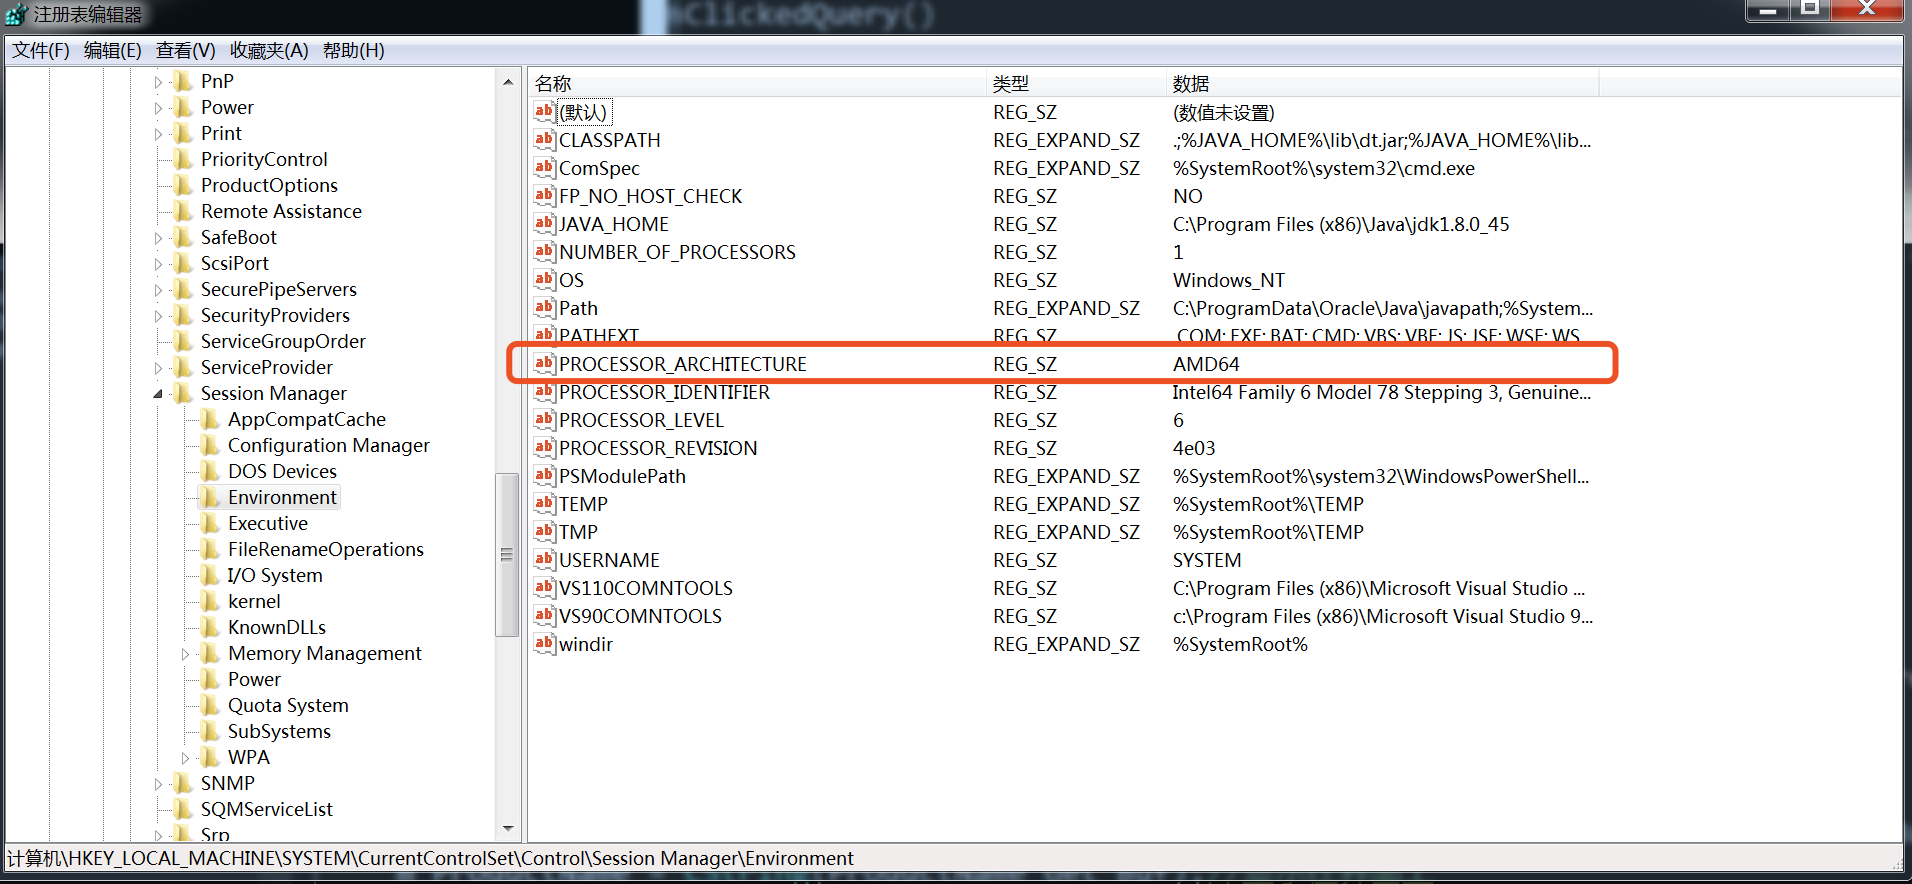Viewport: 1912px width, 884px height.
Task: Click the string icon beside JAVA_HOME
Action: pos(544,224)
